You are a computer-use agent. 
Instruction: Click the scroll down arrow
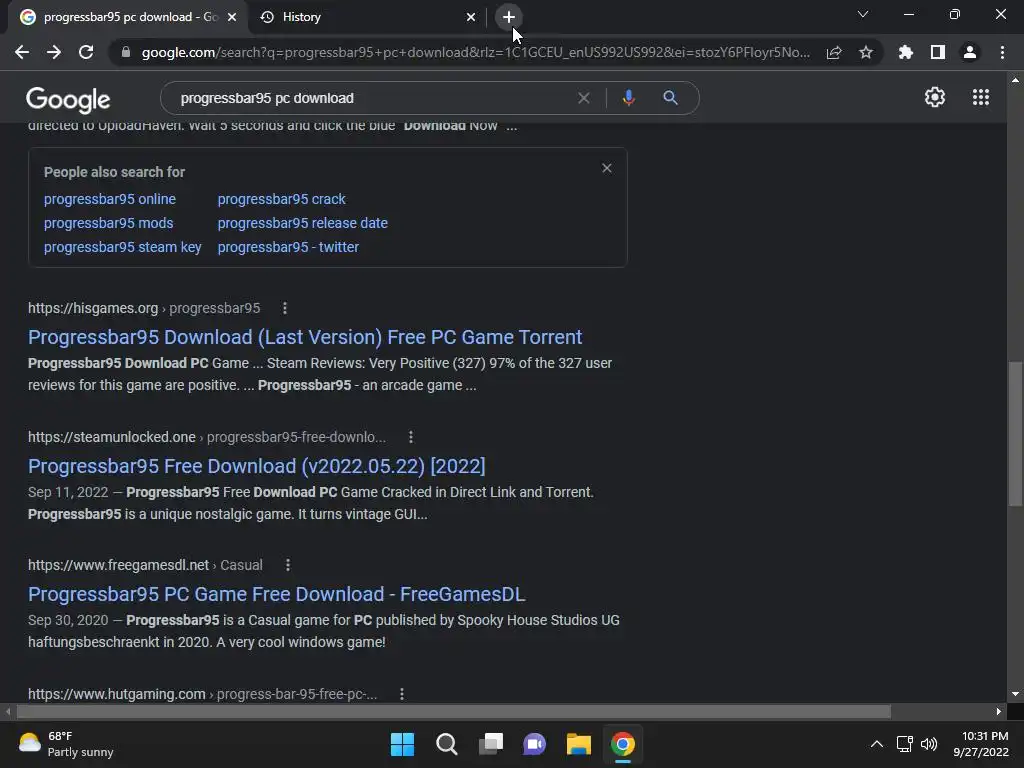coord(1015,694)
